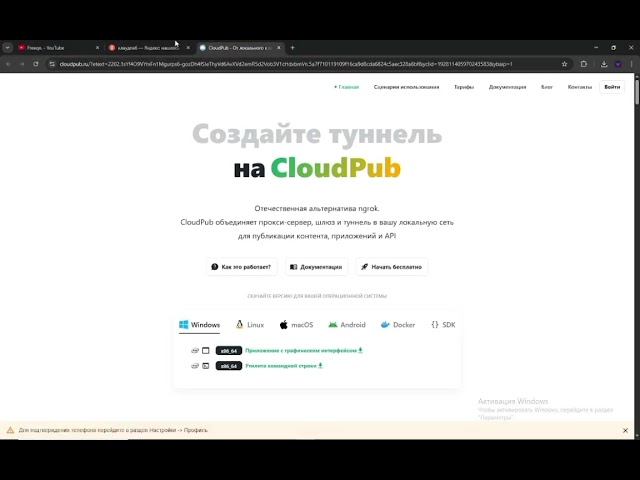Click the Android robot icon
This screenshot has width=640, height=480.
tap(333, 325)
